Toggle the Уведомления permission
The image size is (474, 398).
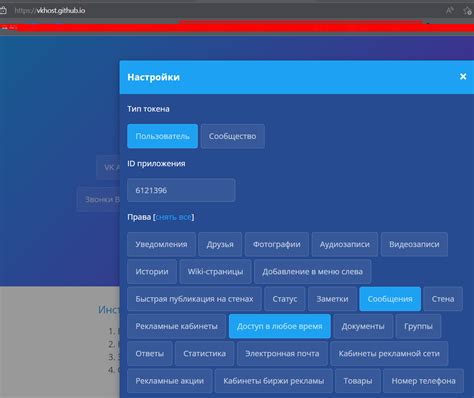[x=161, y=244]
